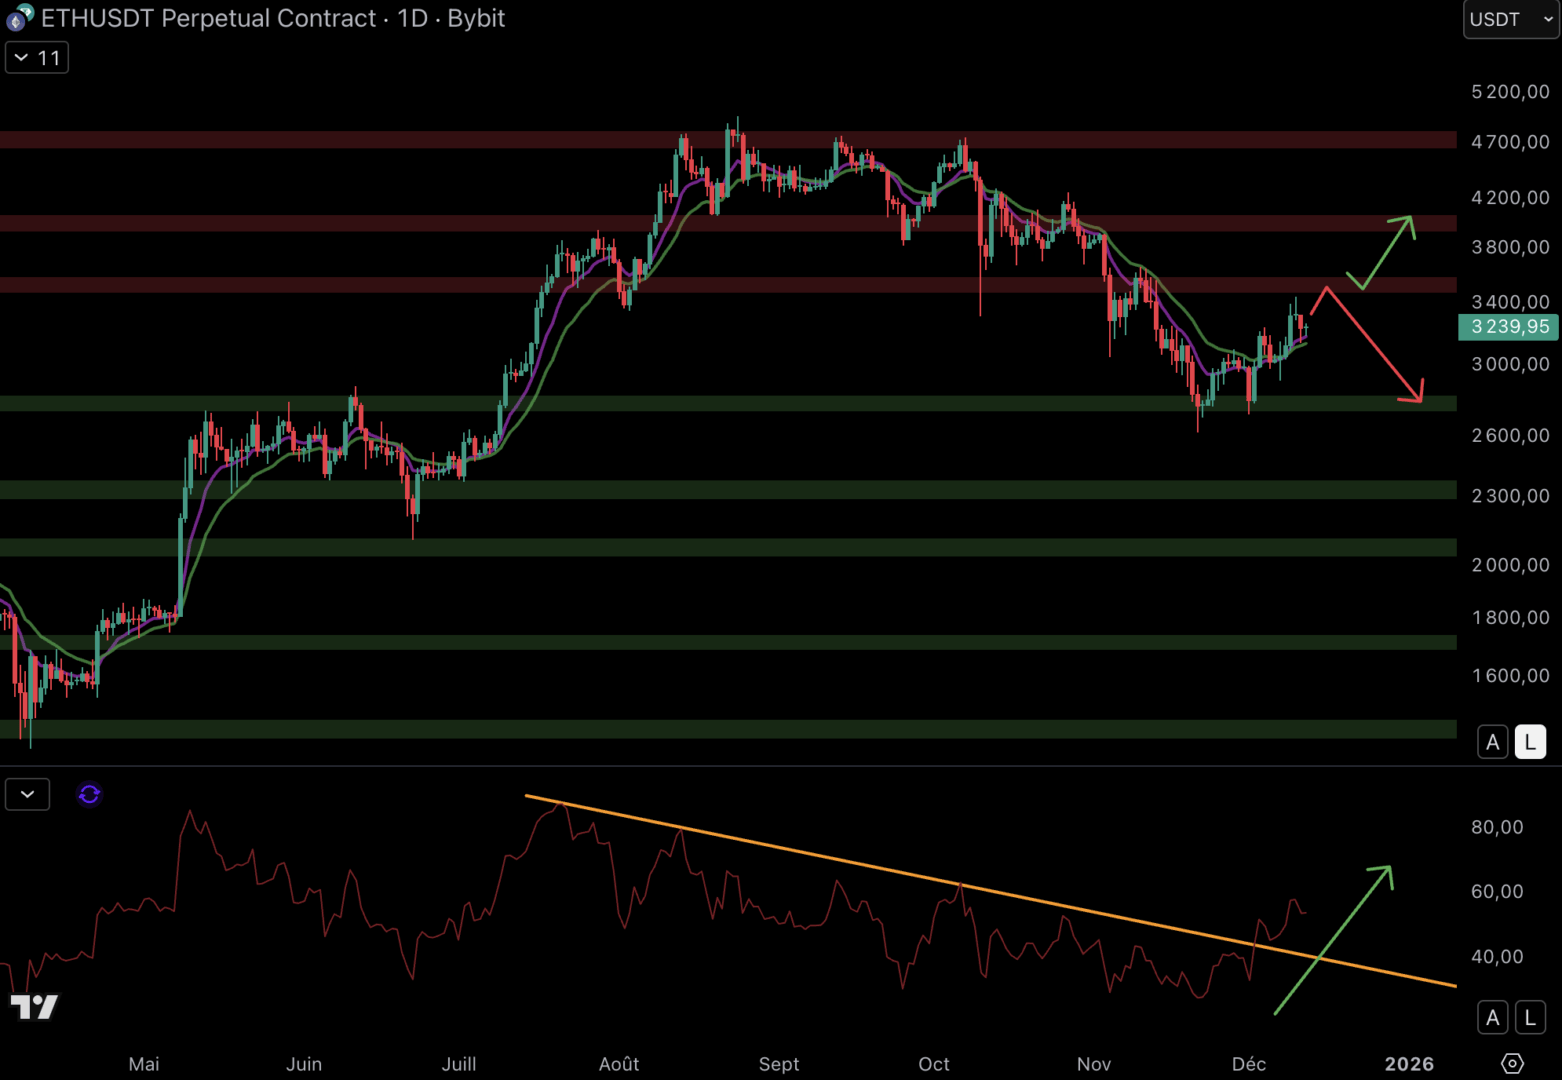
Task: Toggle log scale L on indicator pane
Action: coord(1529,1018)
